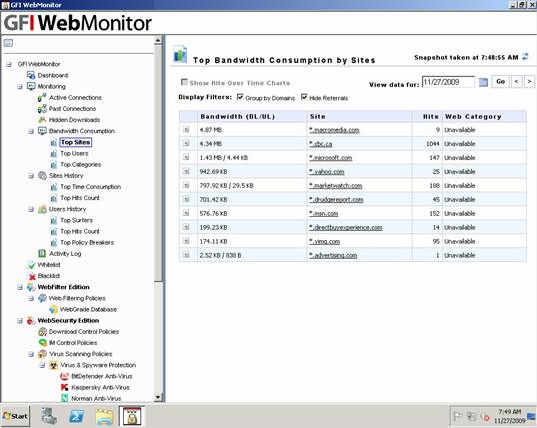Click the Download Control Policies icon
The image size is (537, 428).
coord(42,332)
